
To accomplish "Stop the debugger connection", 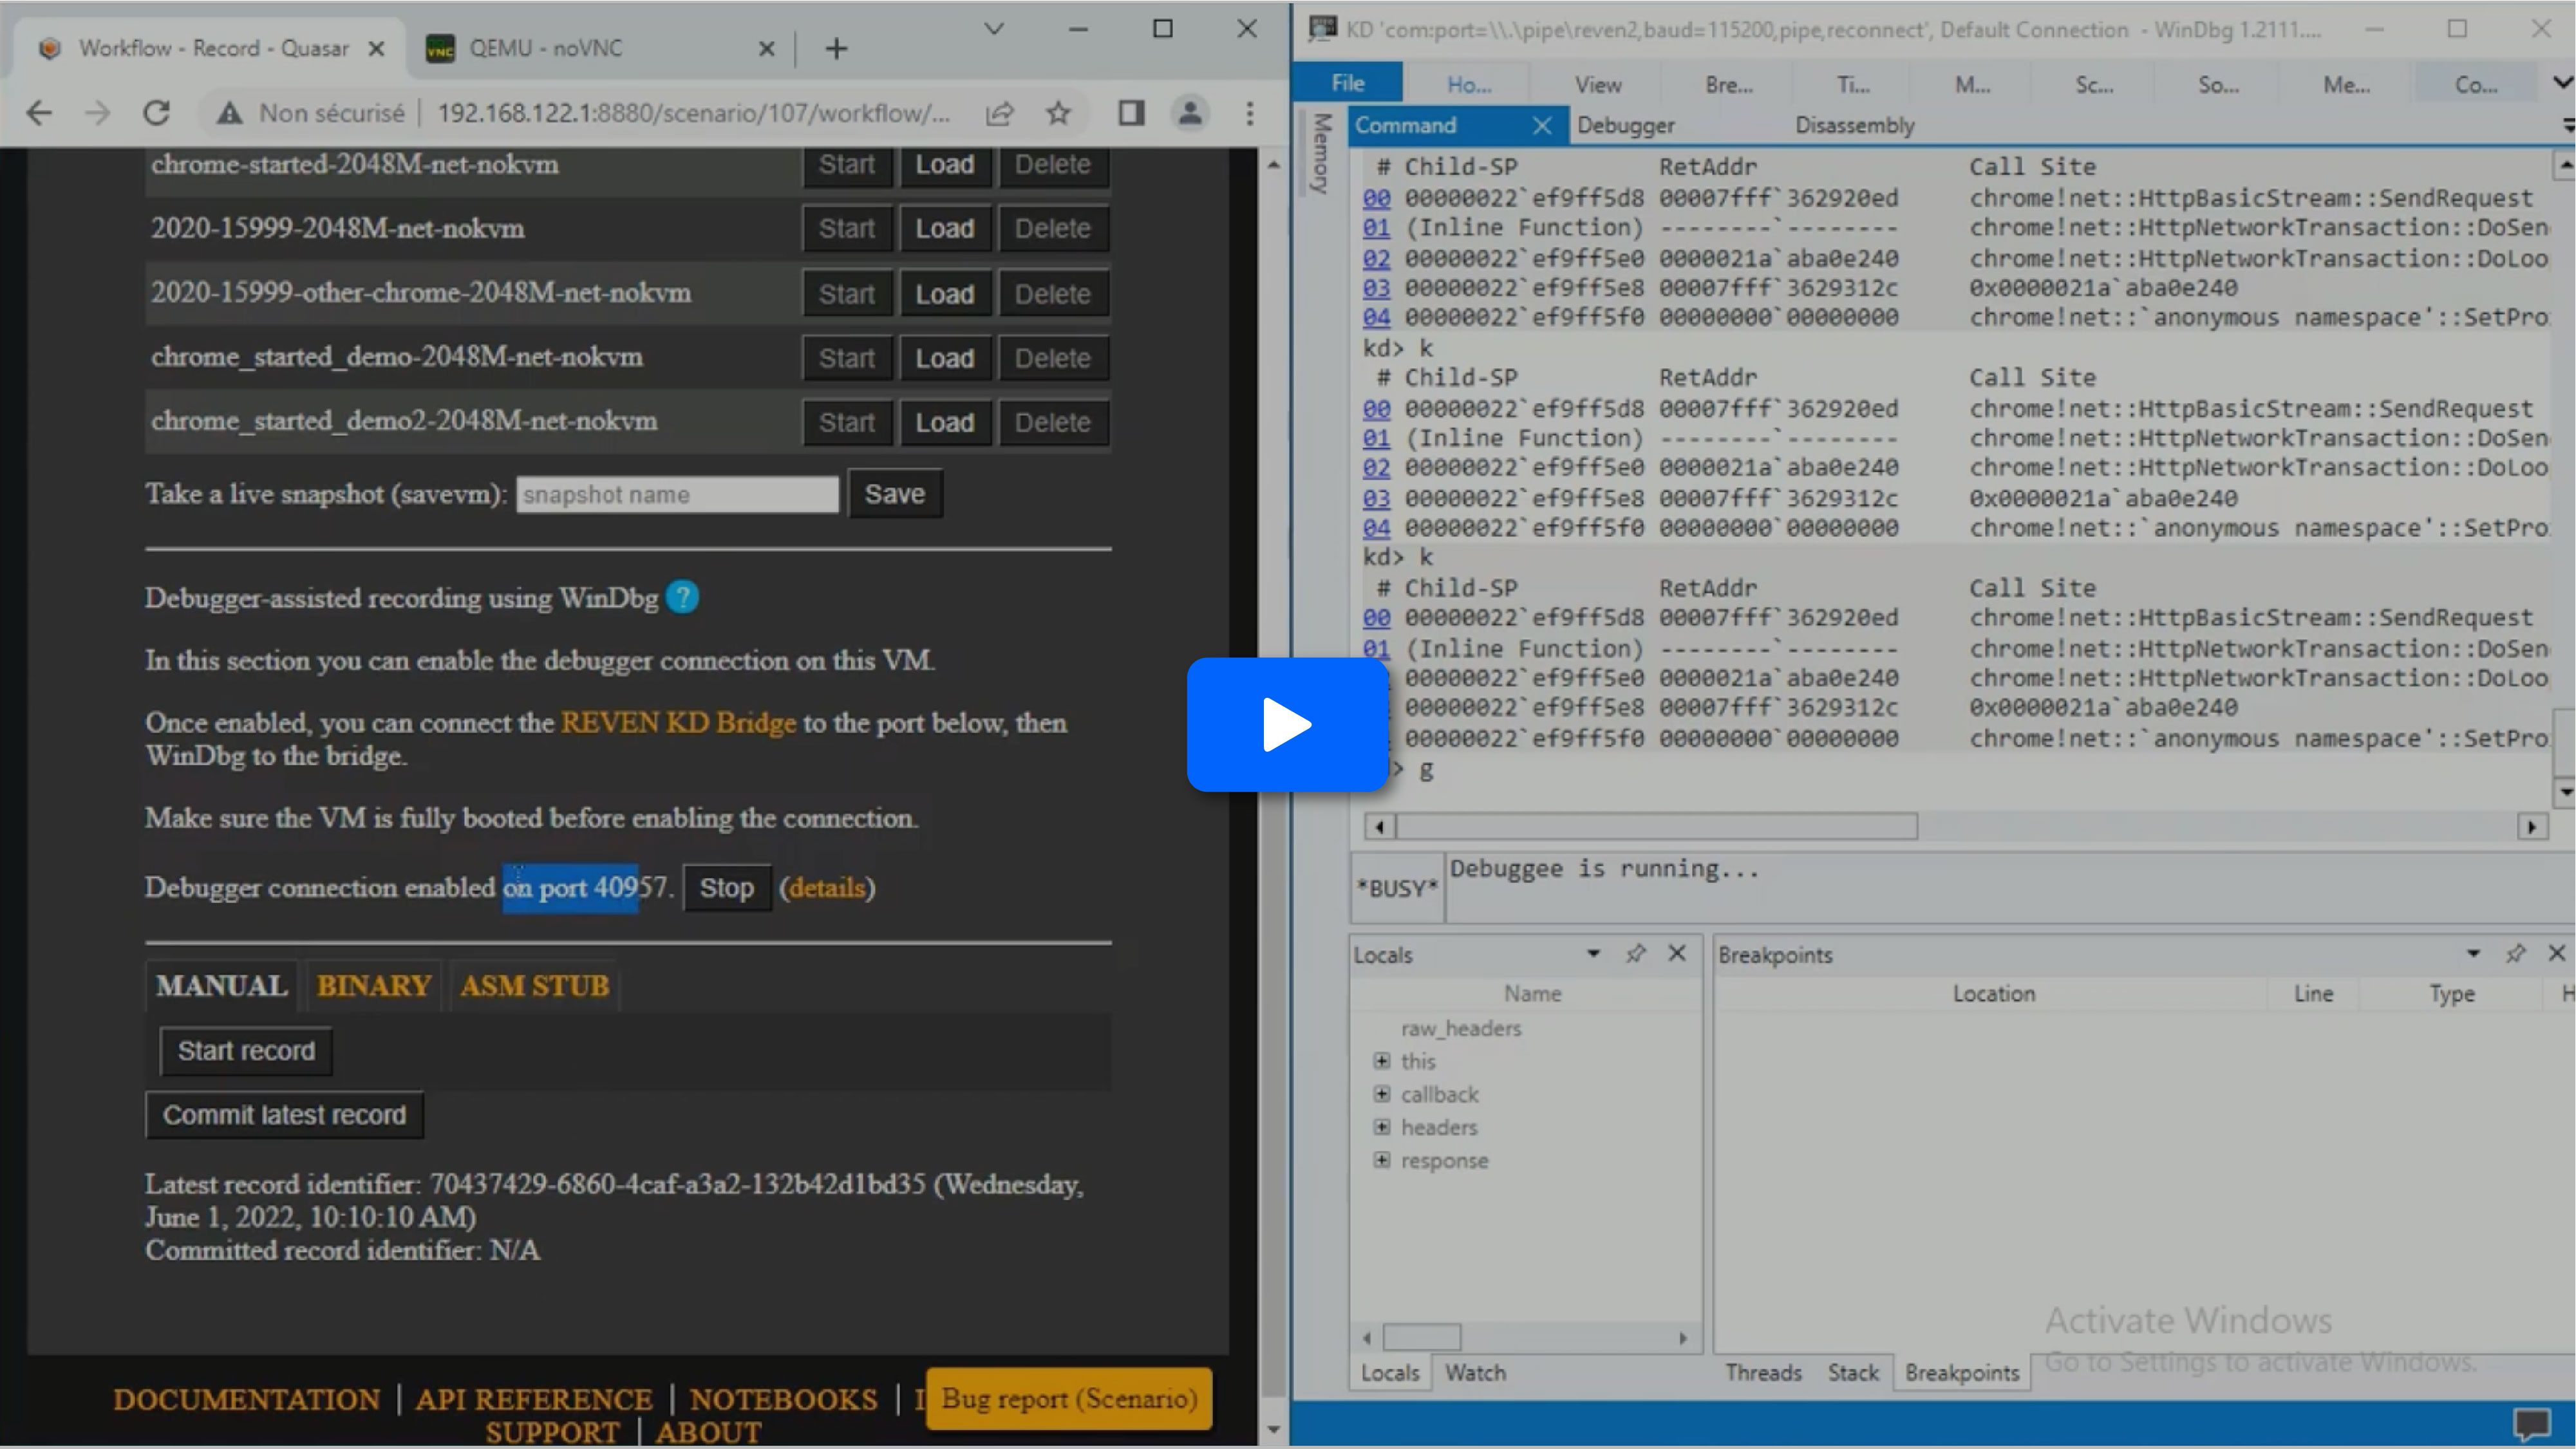I will [x=726, y=888].
